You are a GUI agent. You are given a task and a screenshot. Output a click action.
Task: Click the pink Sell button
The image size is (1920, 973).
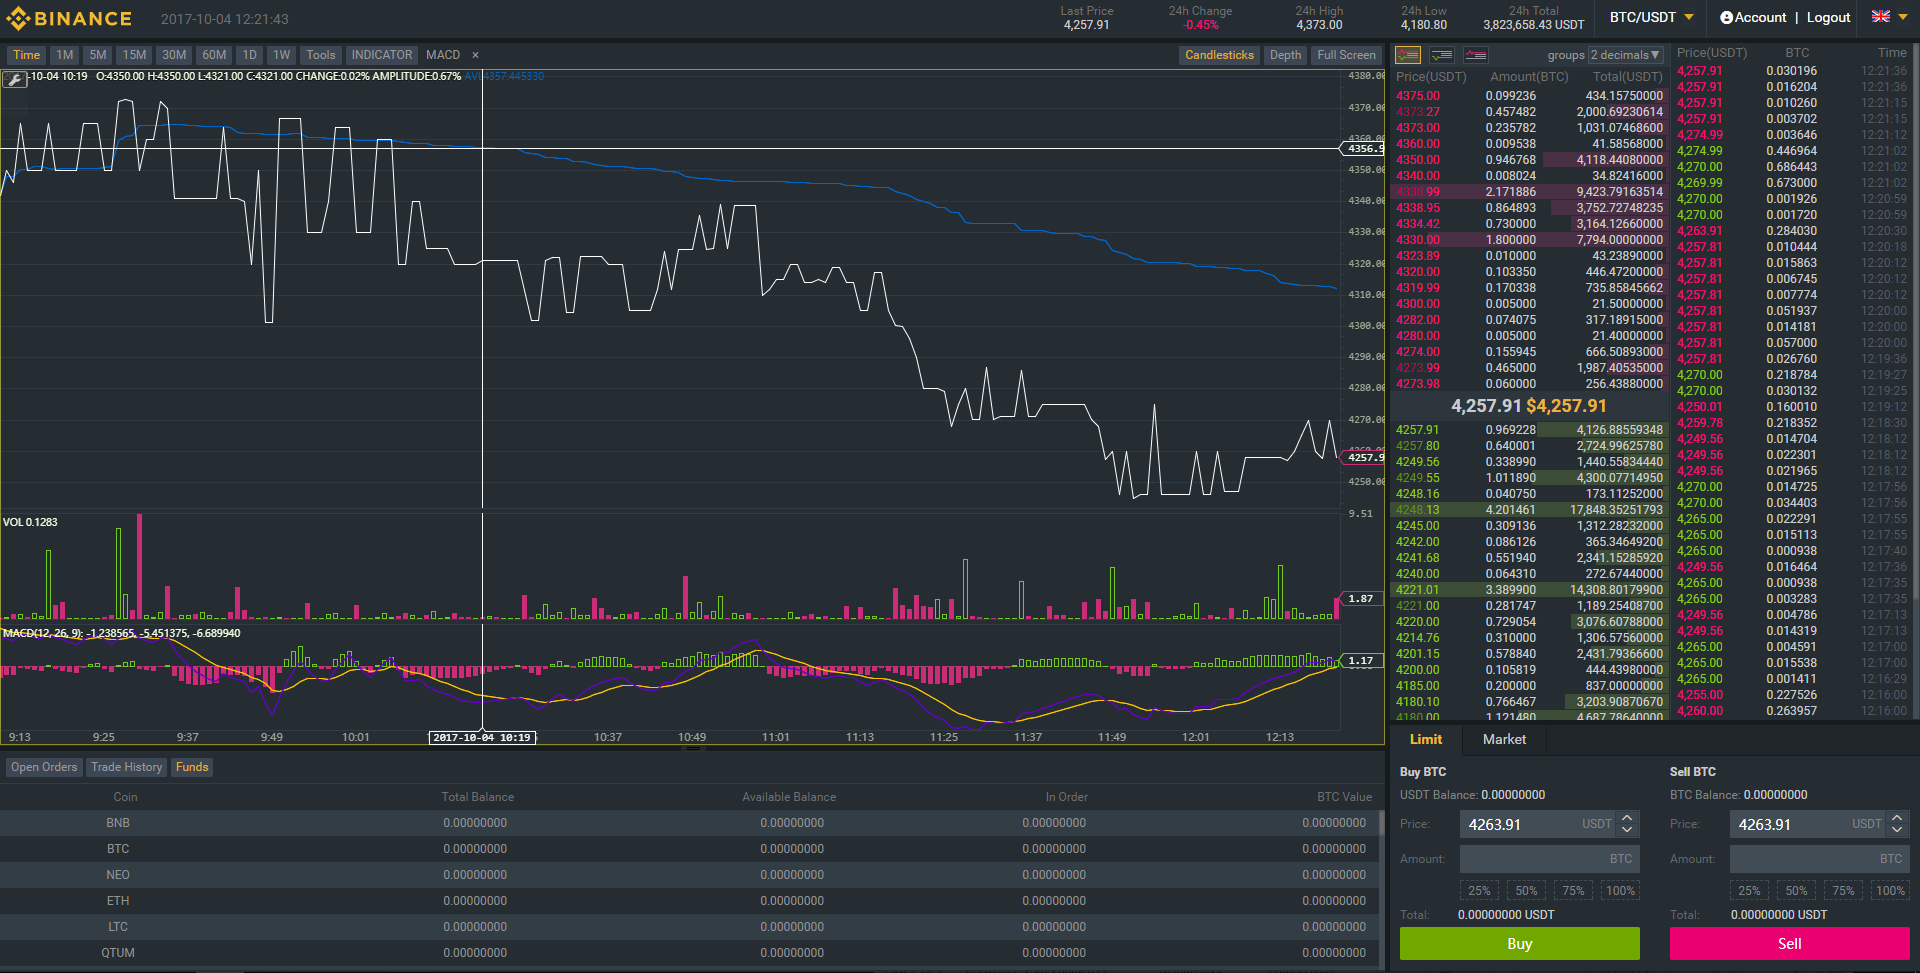click(1789, 943)
